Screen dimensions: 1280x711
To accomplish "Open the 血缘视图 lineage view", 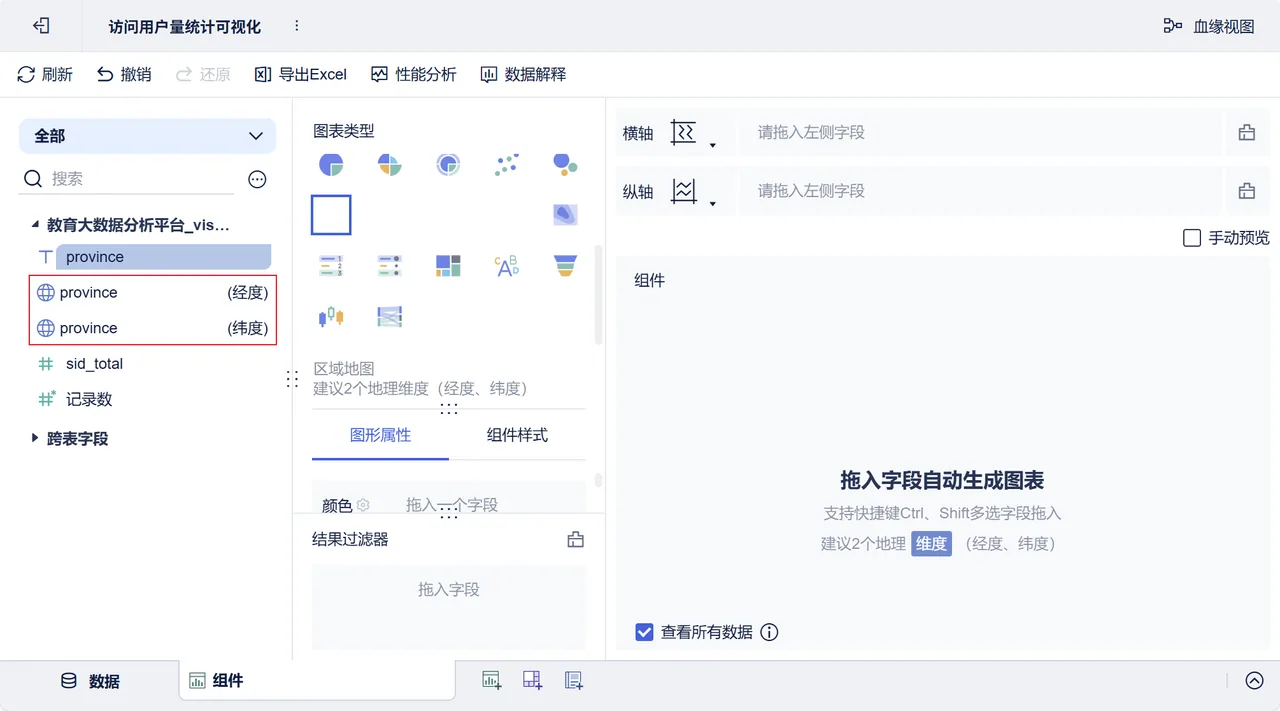I will [x=1209, y=26].
